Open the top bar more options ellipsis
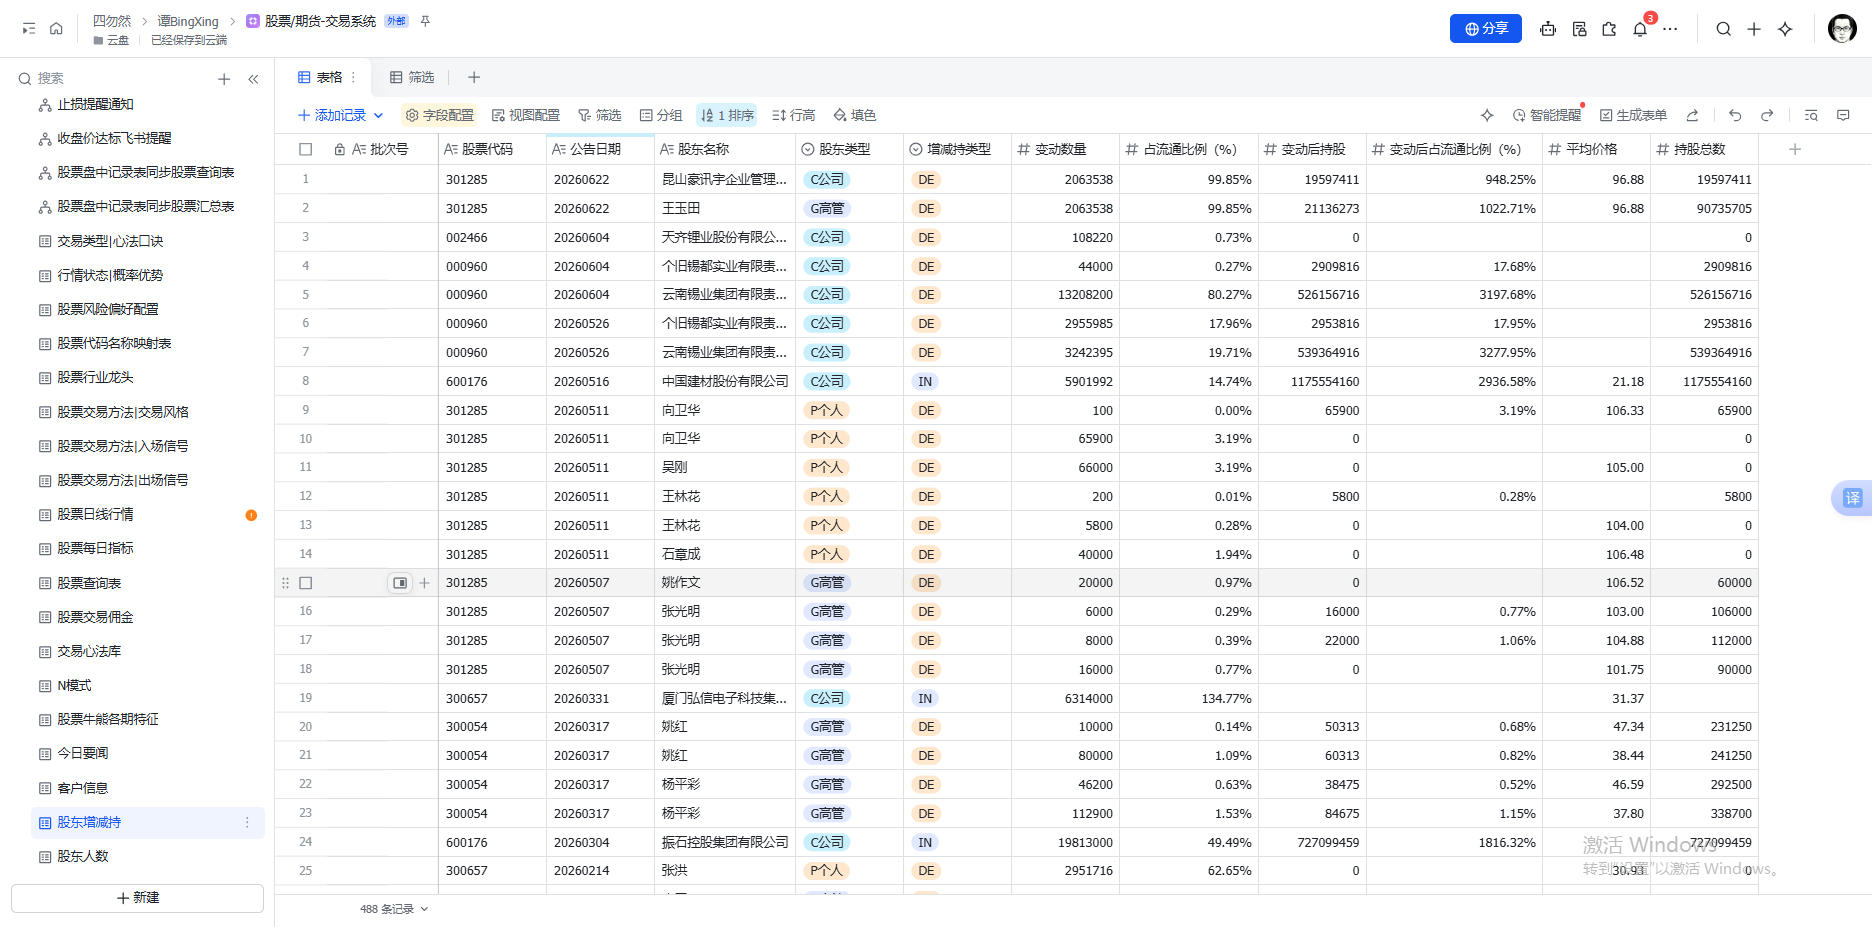 [1670, 29]
